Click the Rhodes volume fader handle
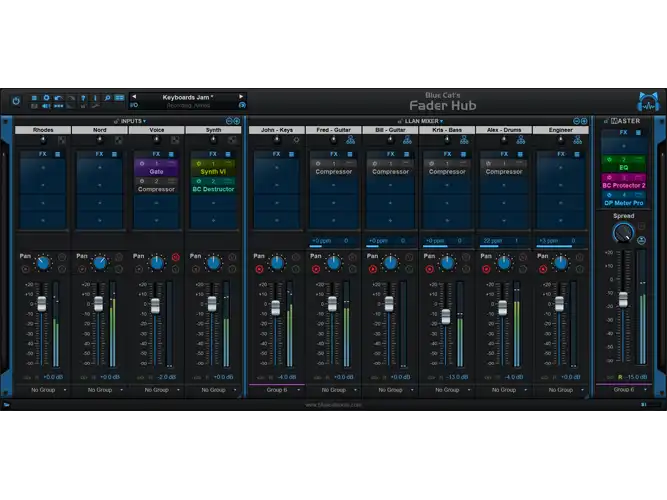 (x=42, y=304)
